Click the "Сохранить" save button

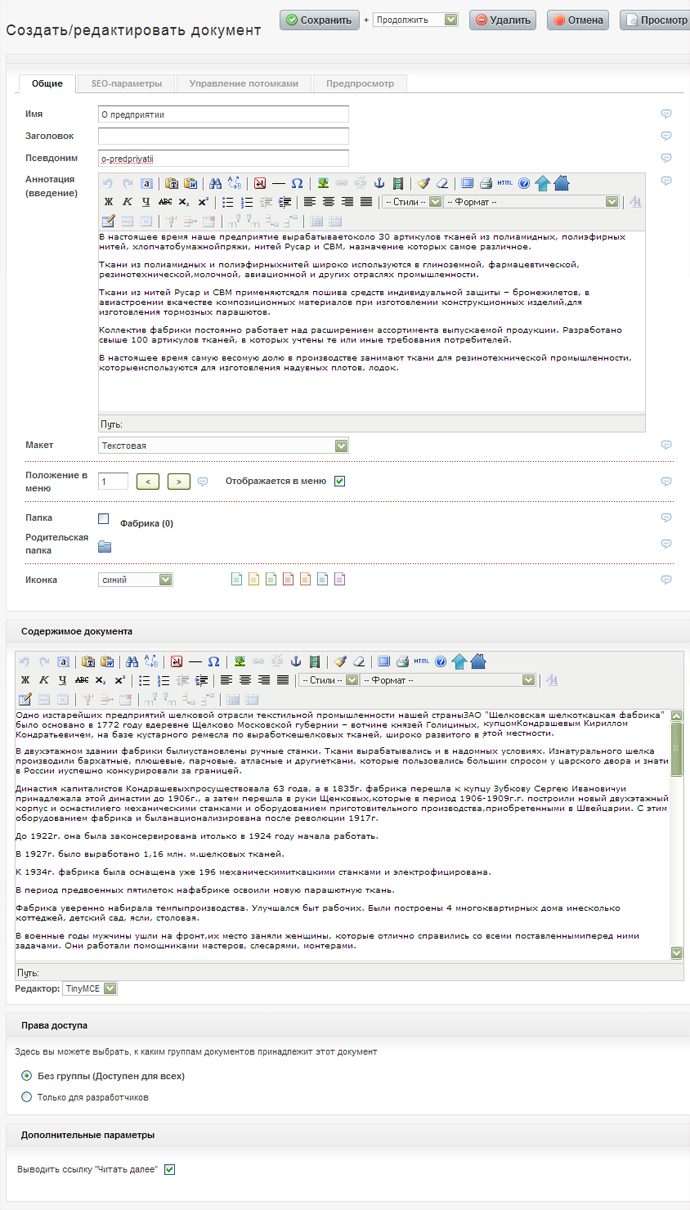tap(319, 20)
